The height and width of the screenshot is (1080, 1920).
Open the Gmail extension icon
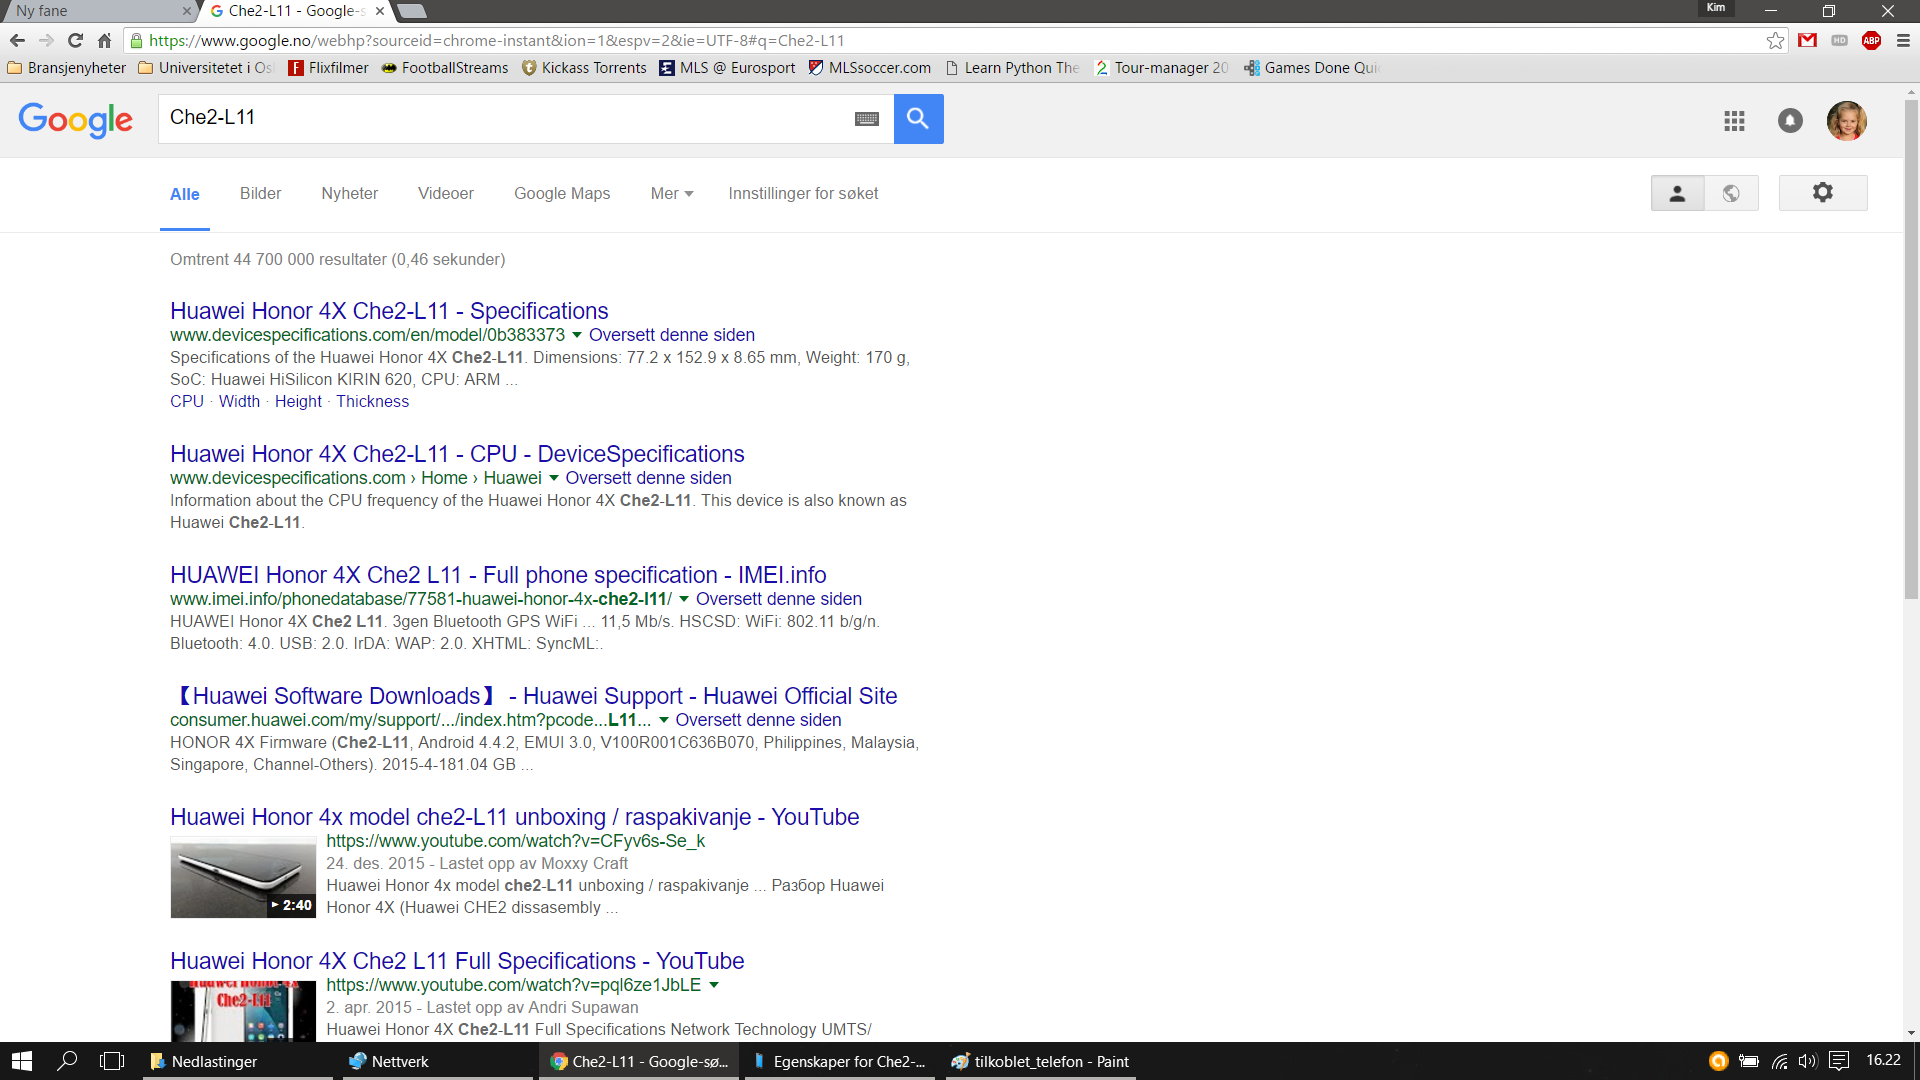coord(1807,41)
